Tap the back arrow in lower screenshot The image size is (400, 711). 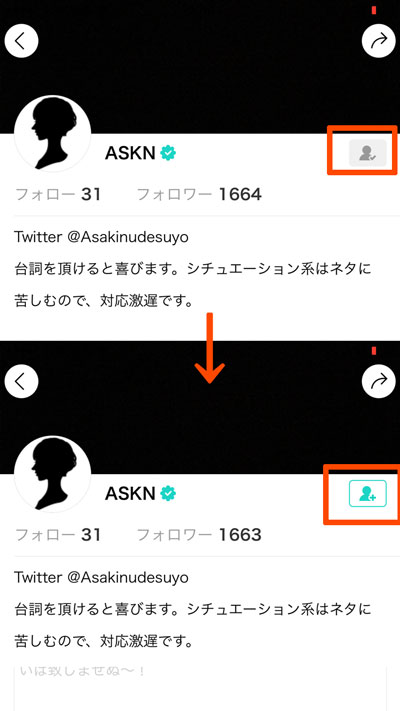point(21,382)
